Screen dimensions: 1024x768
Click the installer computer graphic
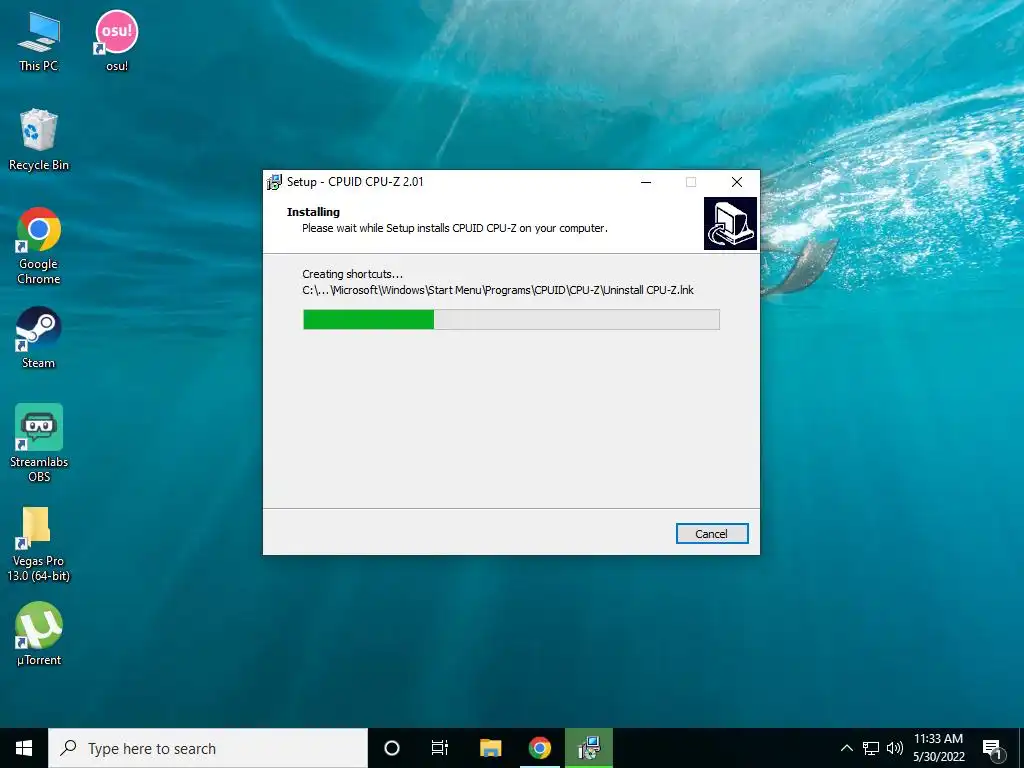pyautogui.click(x=730, y=223)
